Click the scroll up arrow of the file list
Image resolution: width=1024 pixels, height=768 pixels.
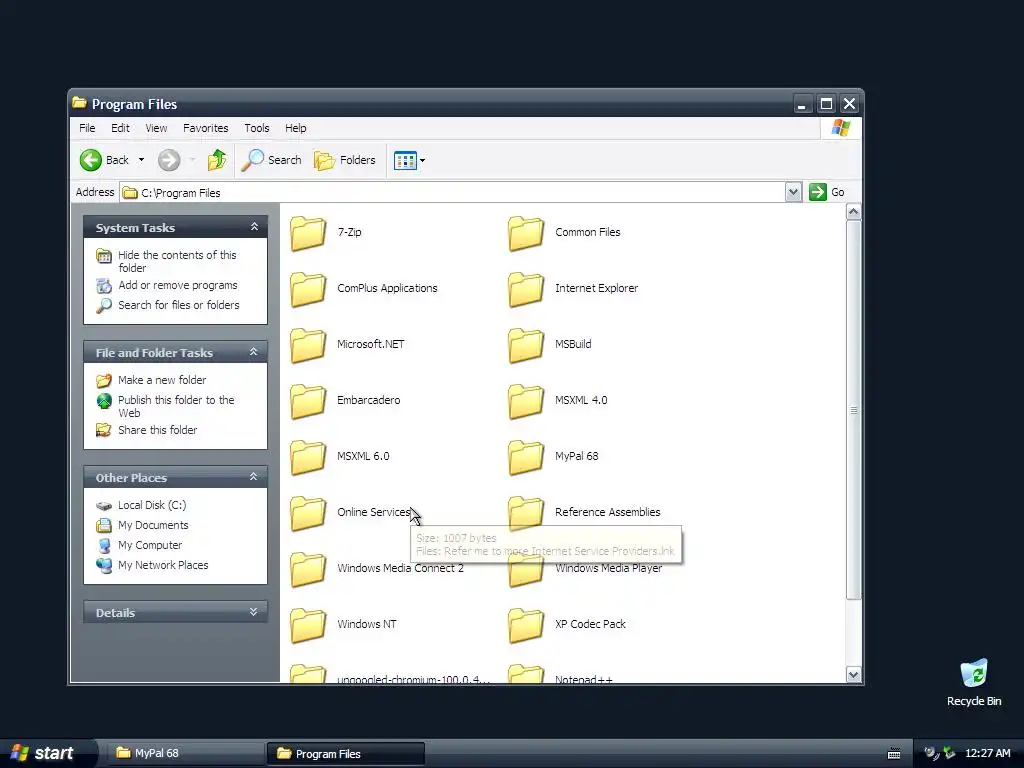point(854,212)
